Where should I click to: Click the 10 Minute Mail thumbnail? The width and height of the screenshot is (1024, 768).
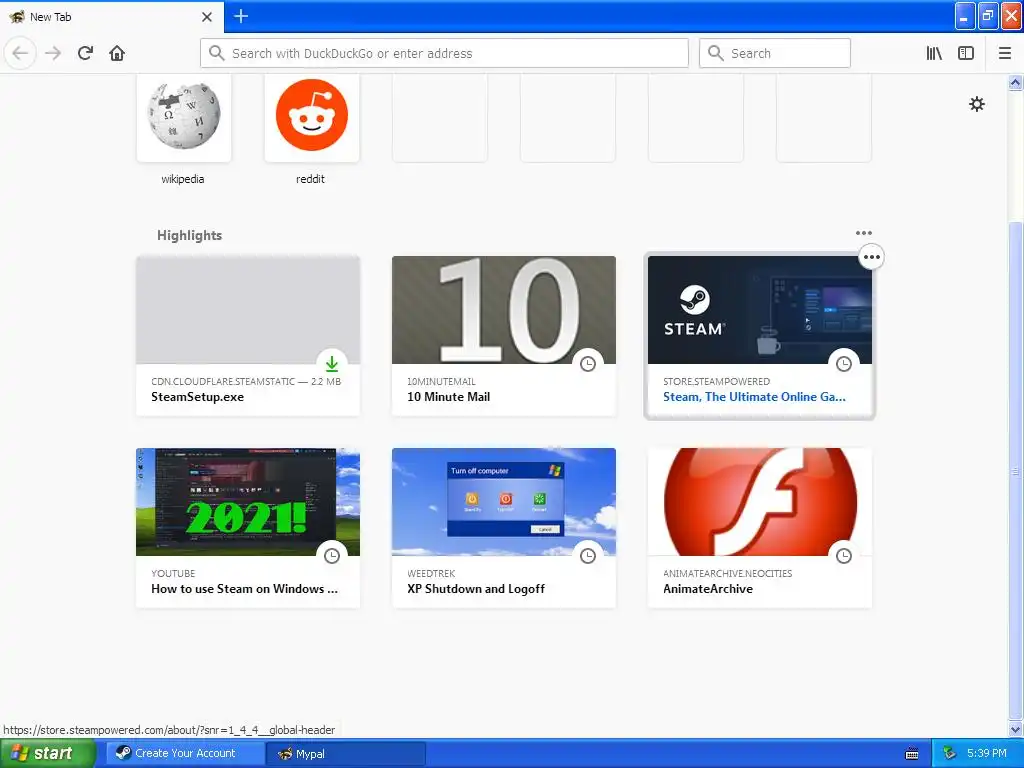tap(504, 310)
